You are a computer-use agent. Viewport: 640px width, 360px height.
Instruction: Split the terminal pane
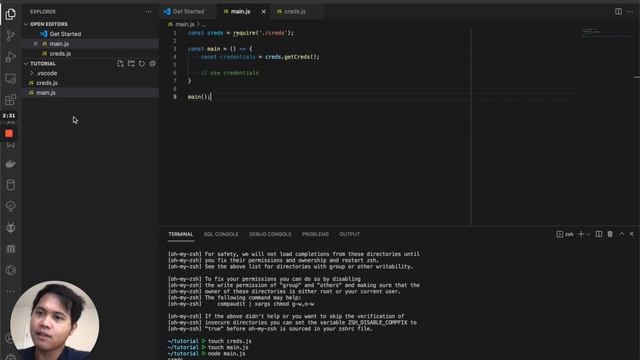598,234
